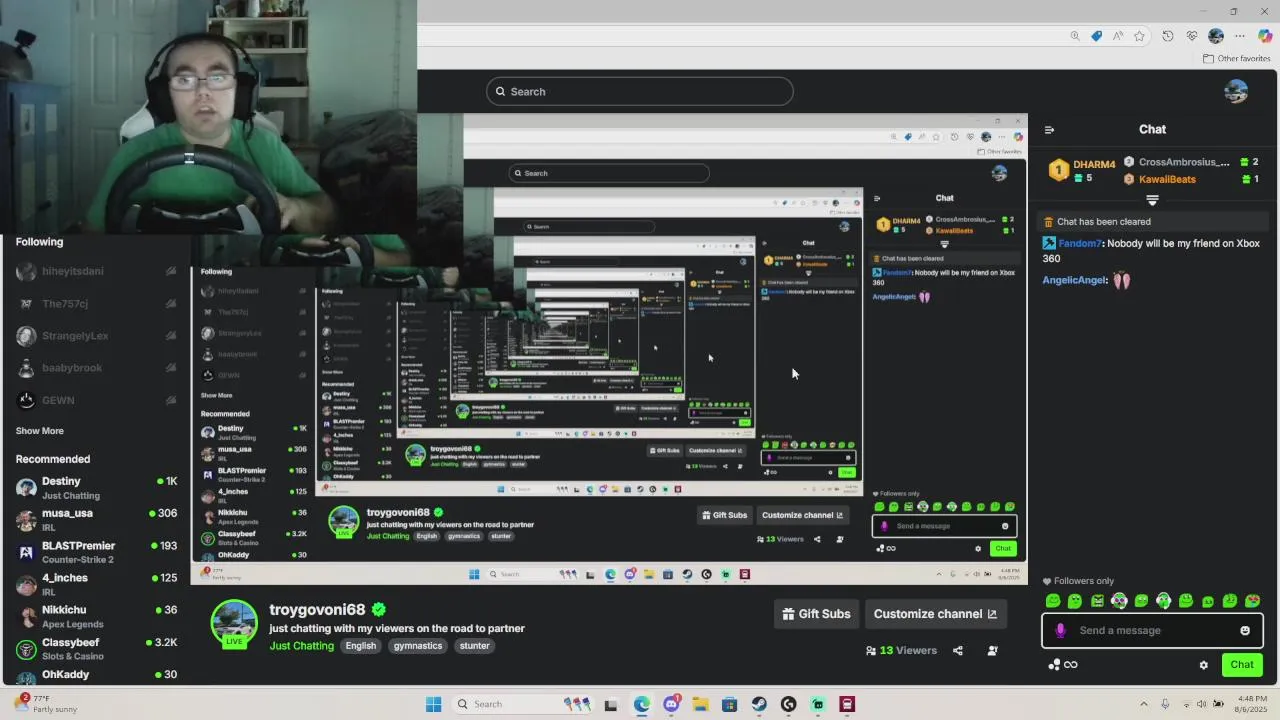Open Edge profile picture icon

coord(1216,36)
